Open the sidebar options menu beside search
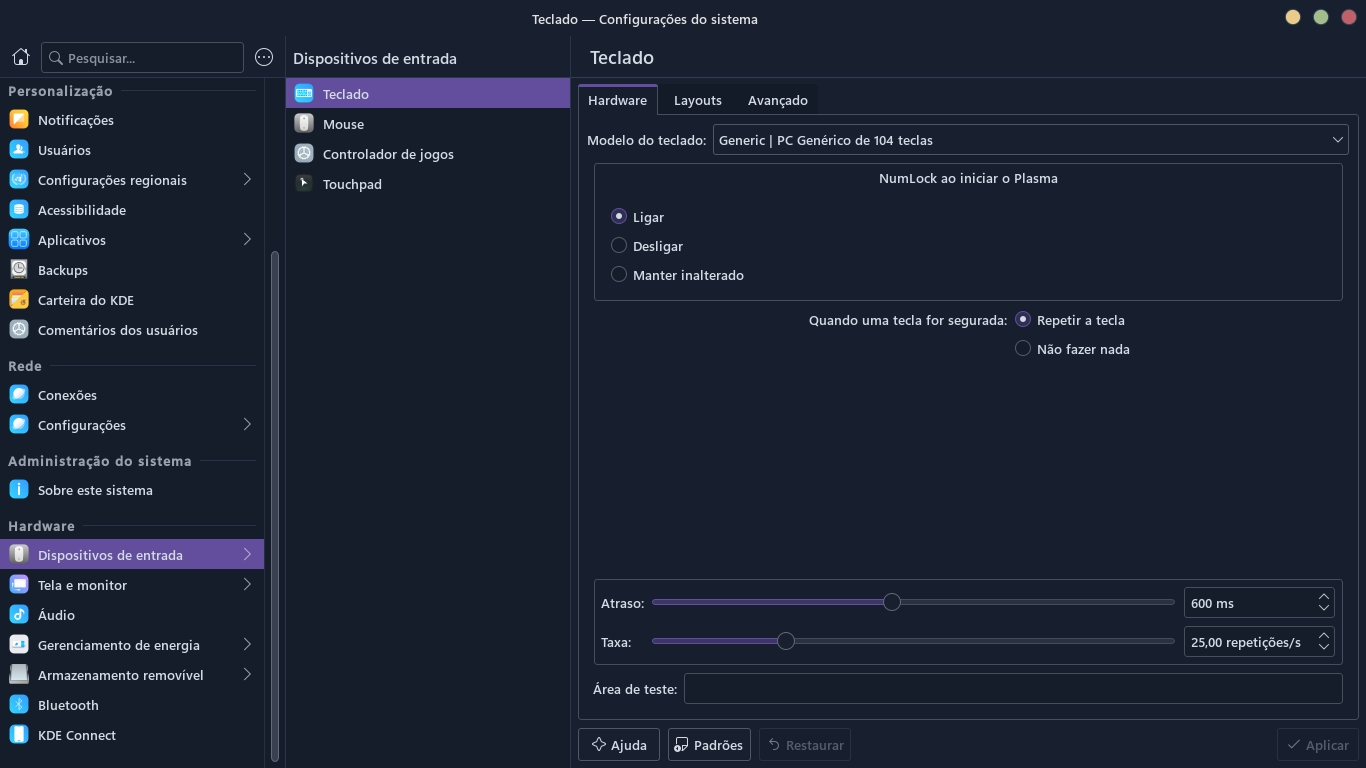1366x768 pixels. pyautogui.click(x=264, y=58)
